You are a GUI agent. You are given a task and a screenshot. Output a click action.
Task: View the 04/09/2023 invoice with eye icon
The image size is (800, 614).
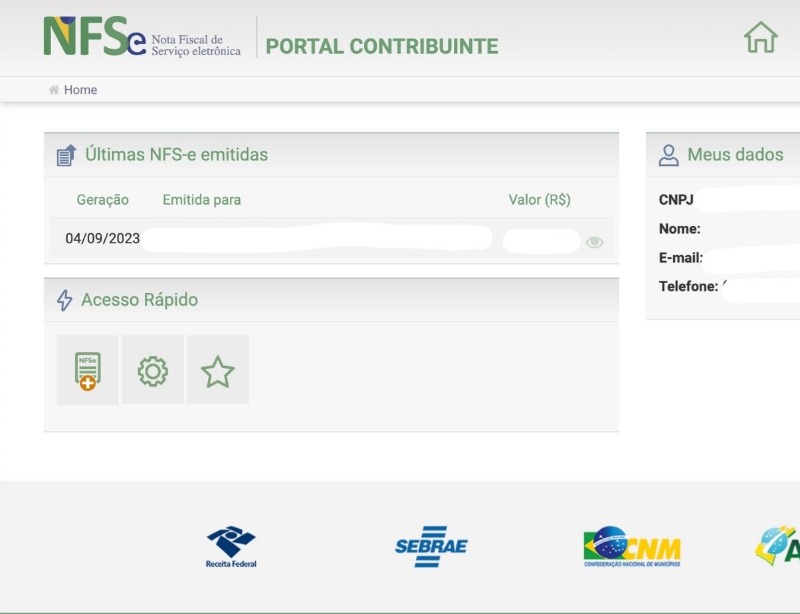click(595, 242)
